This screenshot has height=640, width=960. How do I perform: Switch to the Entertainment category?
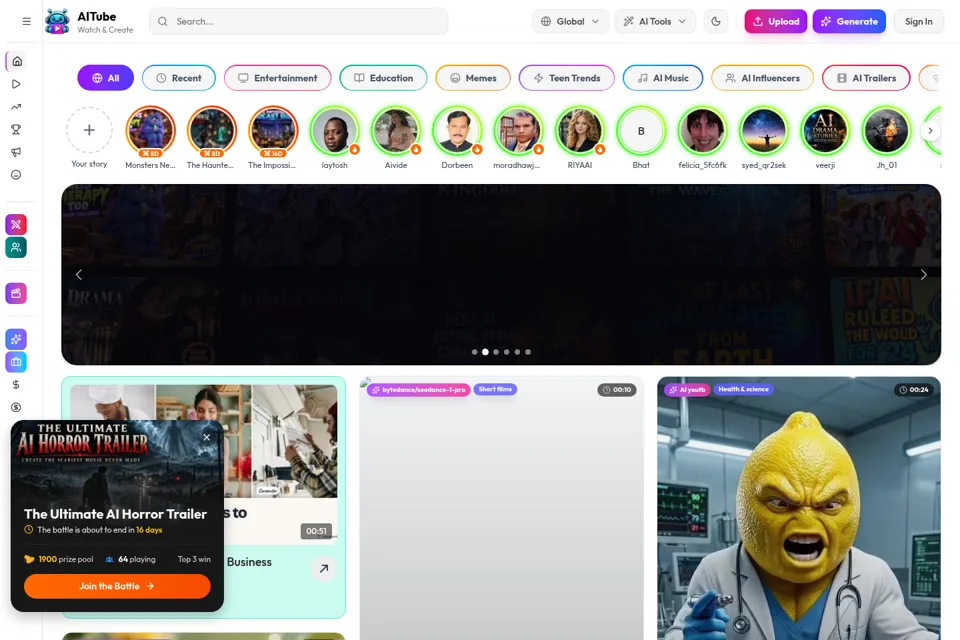pos(277,78)
